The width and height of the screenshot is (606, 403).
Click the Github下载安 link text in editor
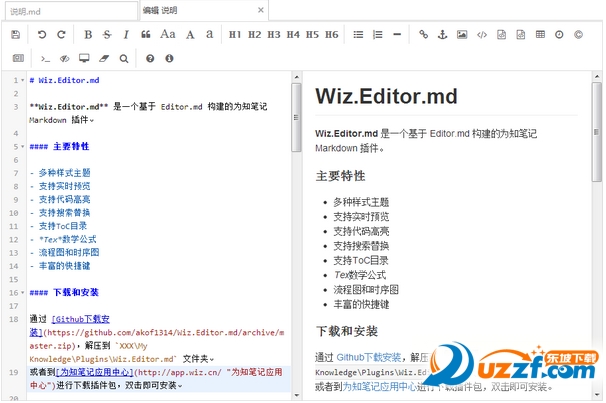80,319
